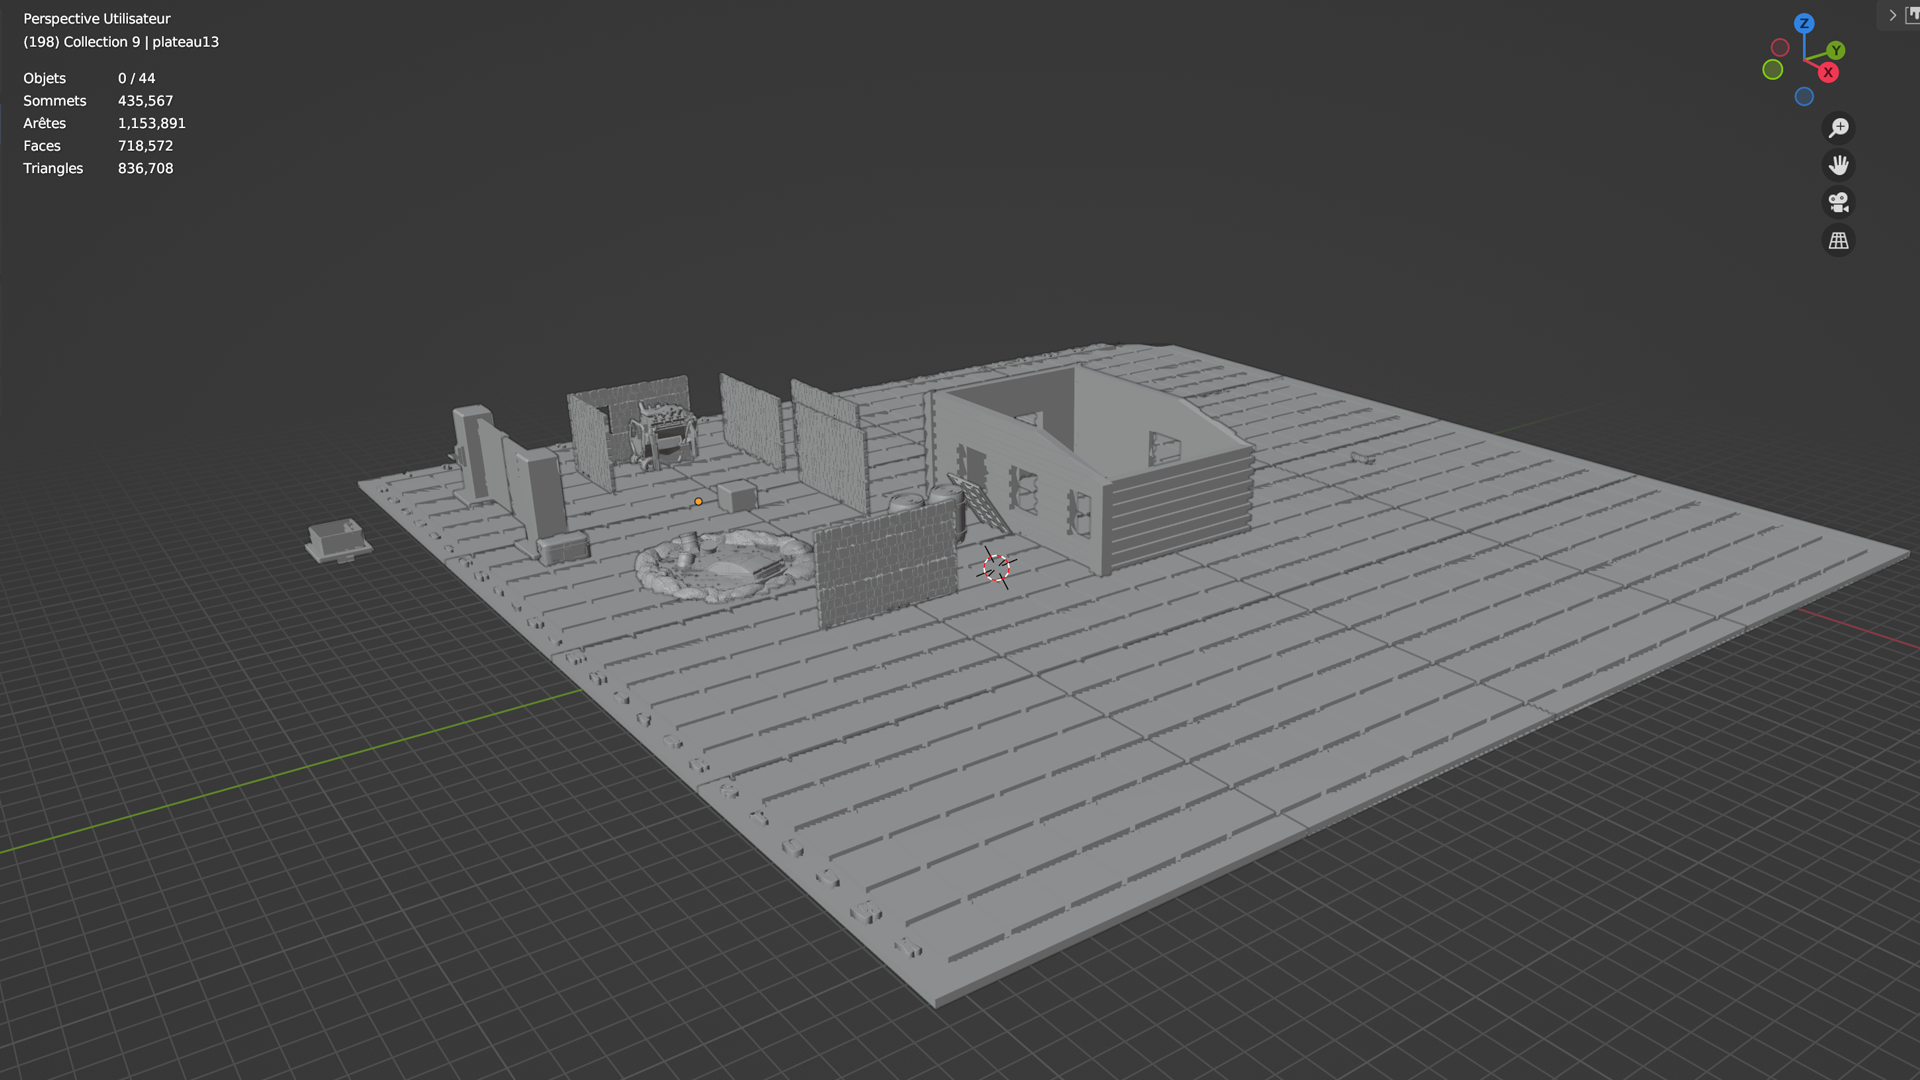Click the triangle count '836,708'
The width and height of the screenshot is (1920, 1080).
coord(146,168)
